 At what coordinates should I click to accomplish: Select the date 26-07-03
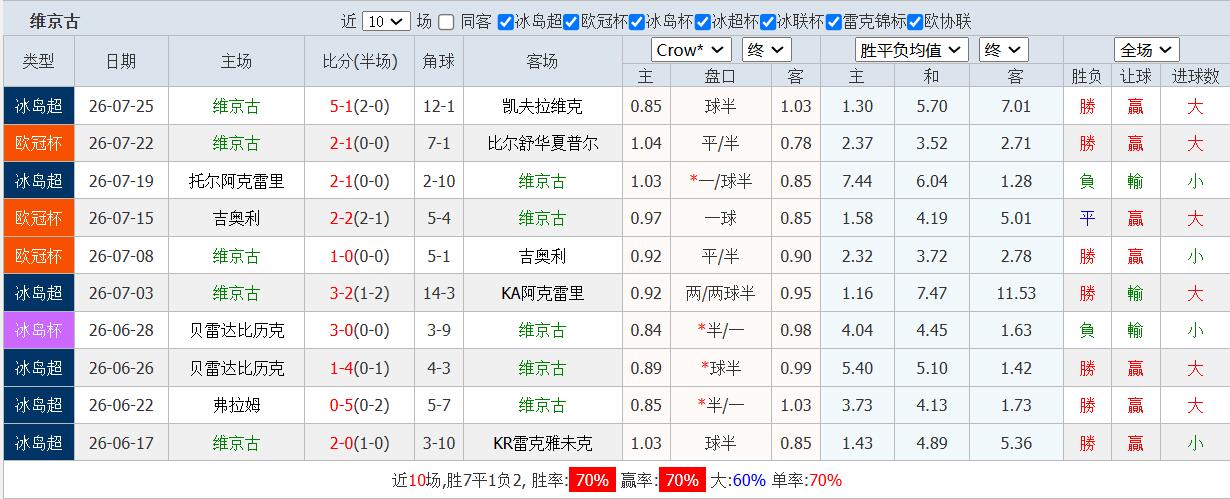pos(121,293)
